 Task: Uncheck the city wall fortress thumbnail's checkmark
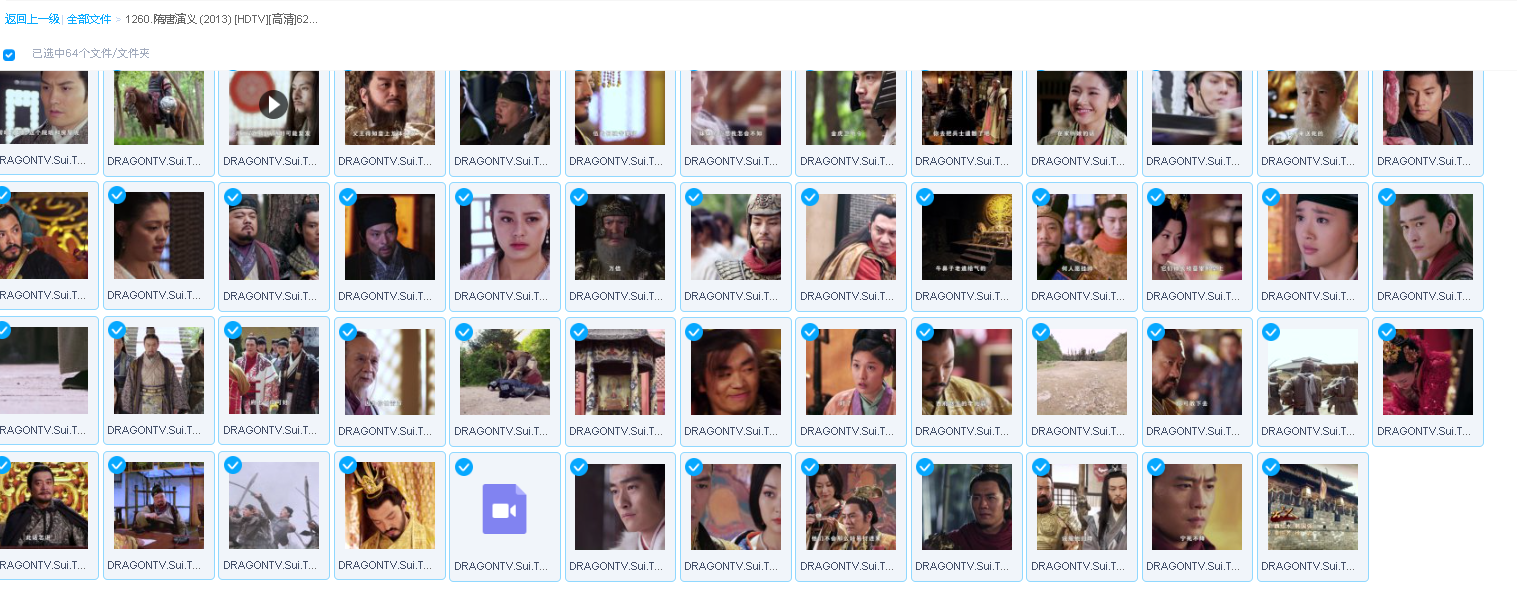click(1271, 467)
